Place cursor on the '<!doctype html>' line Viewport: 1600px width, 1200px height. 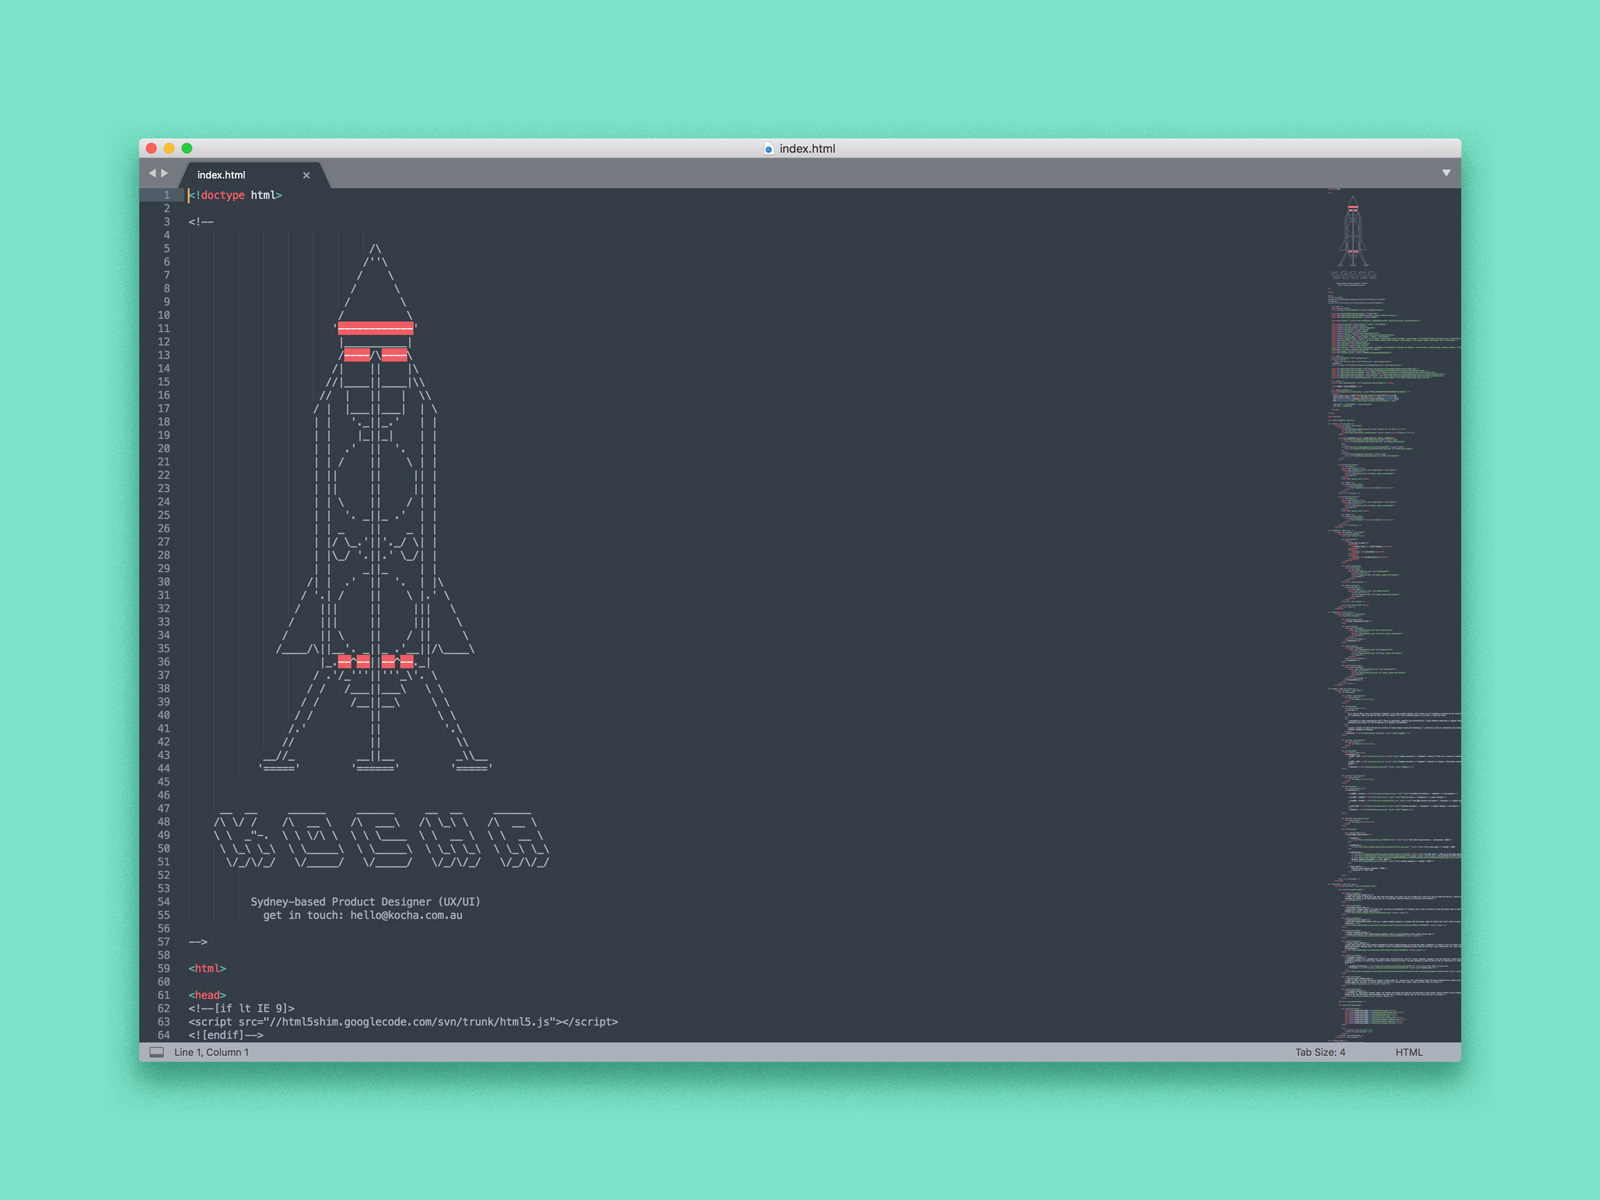[x=236, y=195]
